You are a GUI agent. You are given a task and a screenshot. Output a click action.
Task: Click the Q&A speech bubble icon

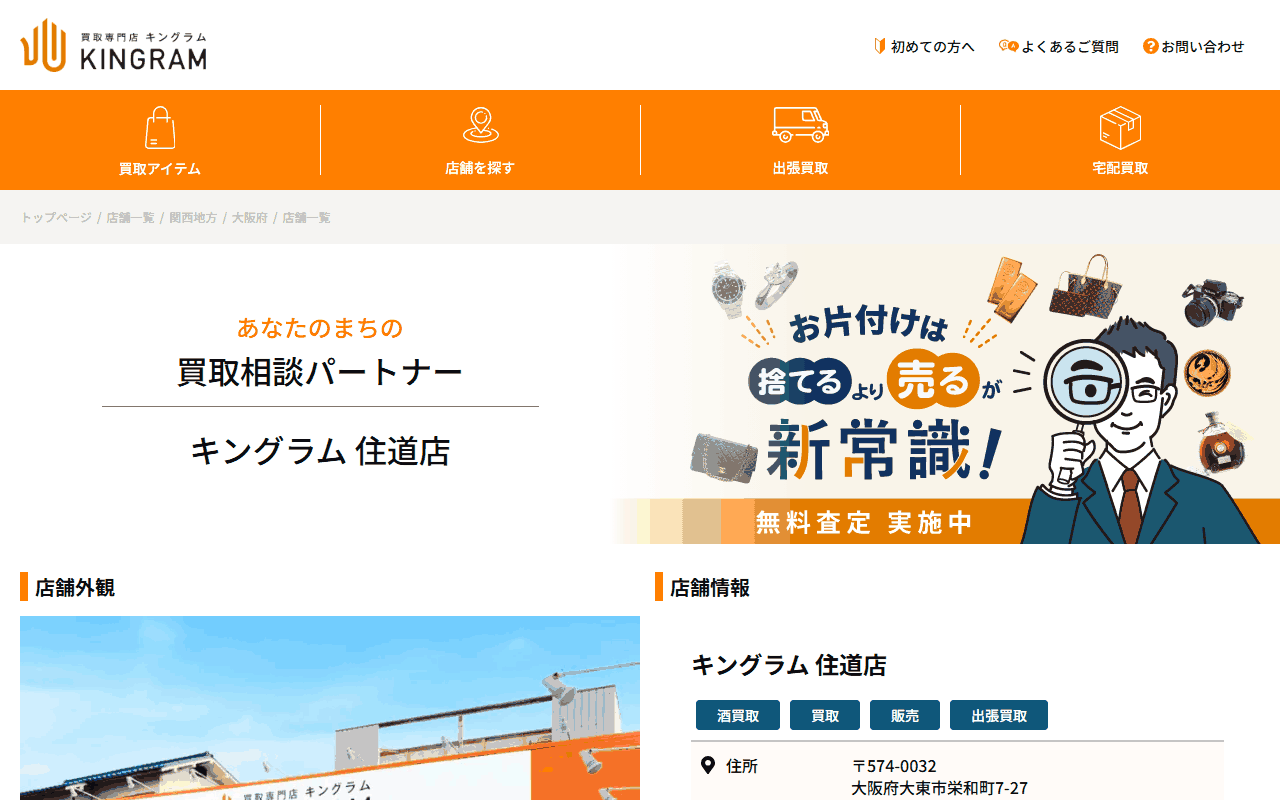(1008, 46)
